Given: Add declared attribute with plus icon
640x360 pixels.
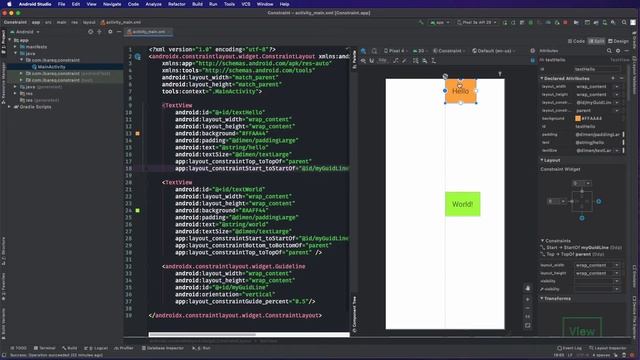Looking at the screenshot, I should pos(613,78).
